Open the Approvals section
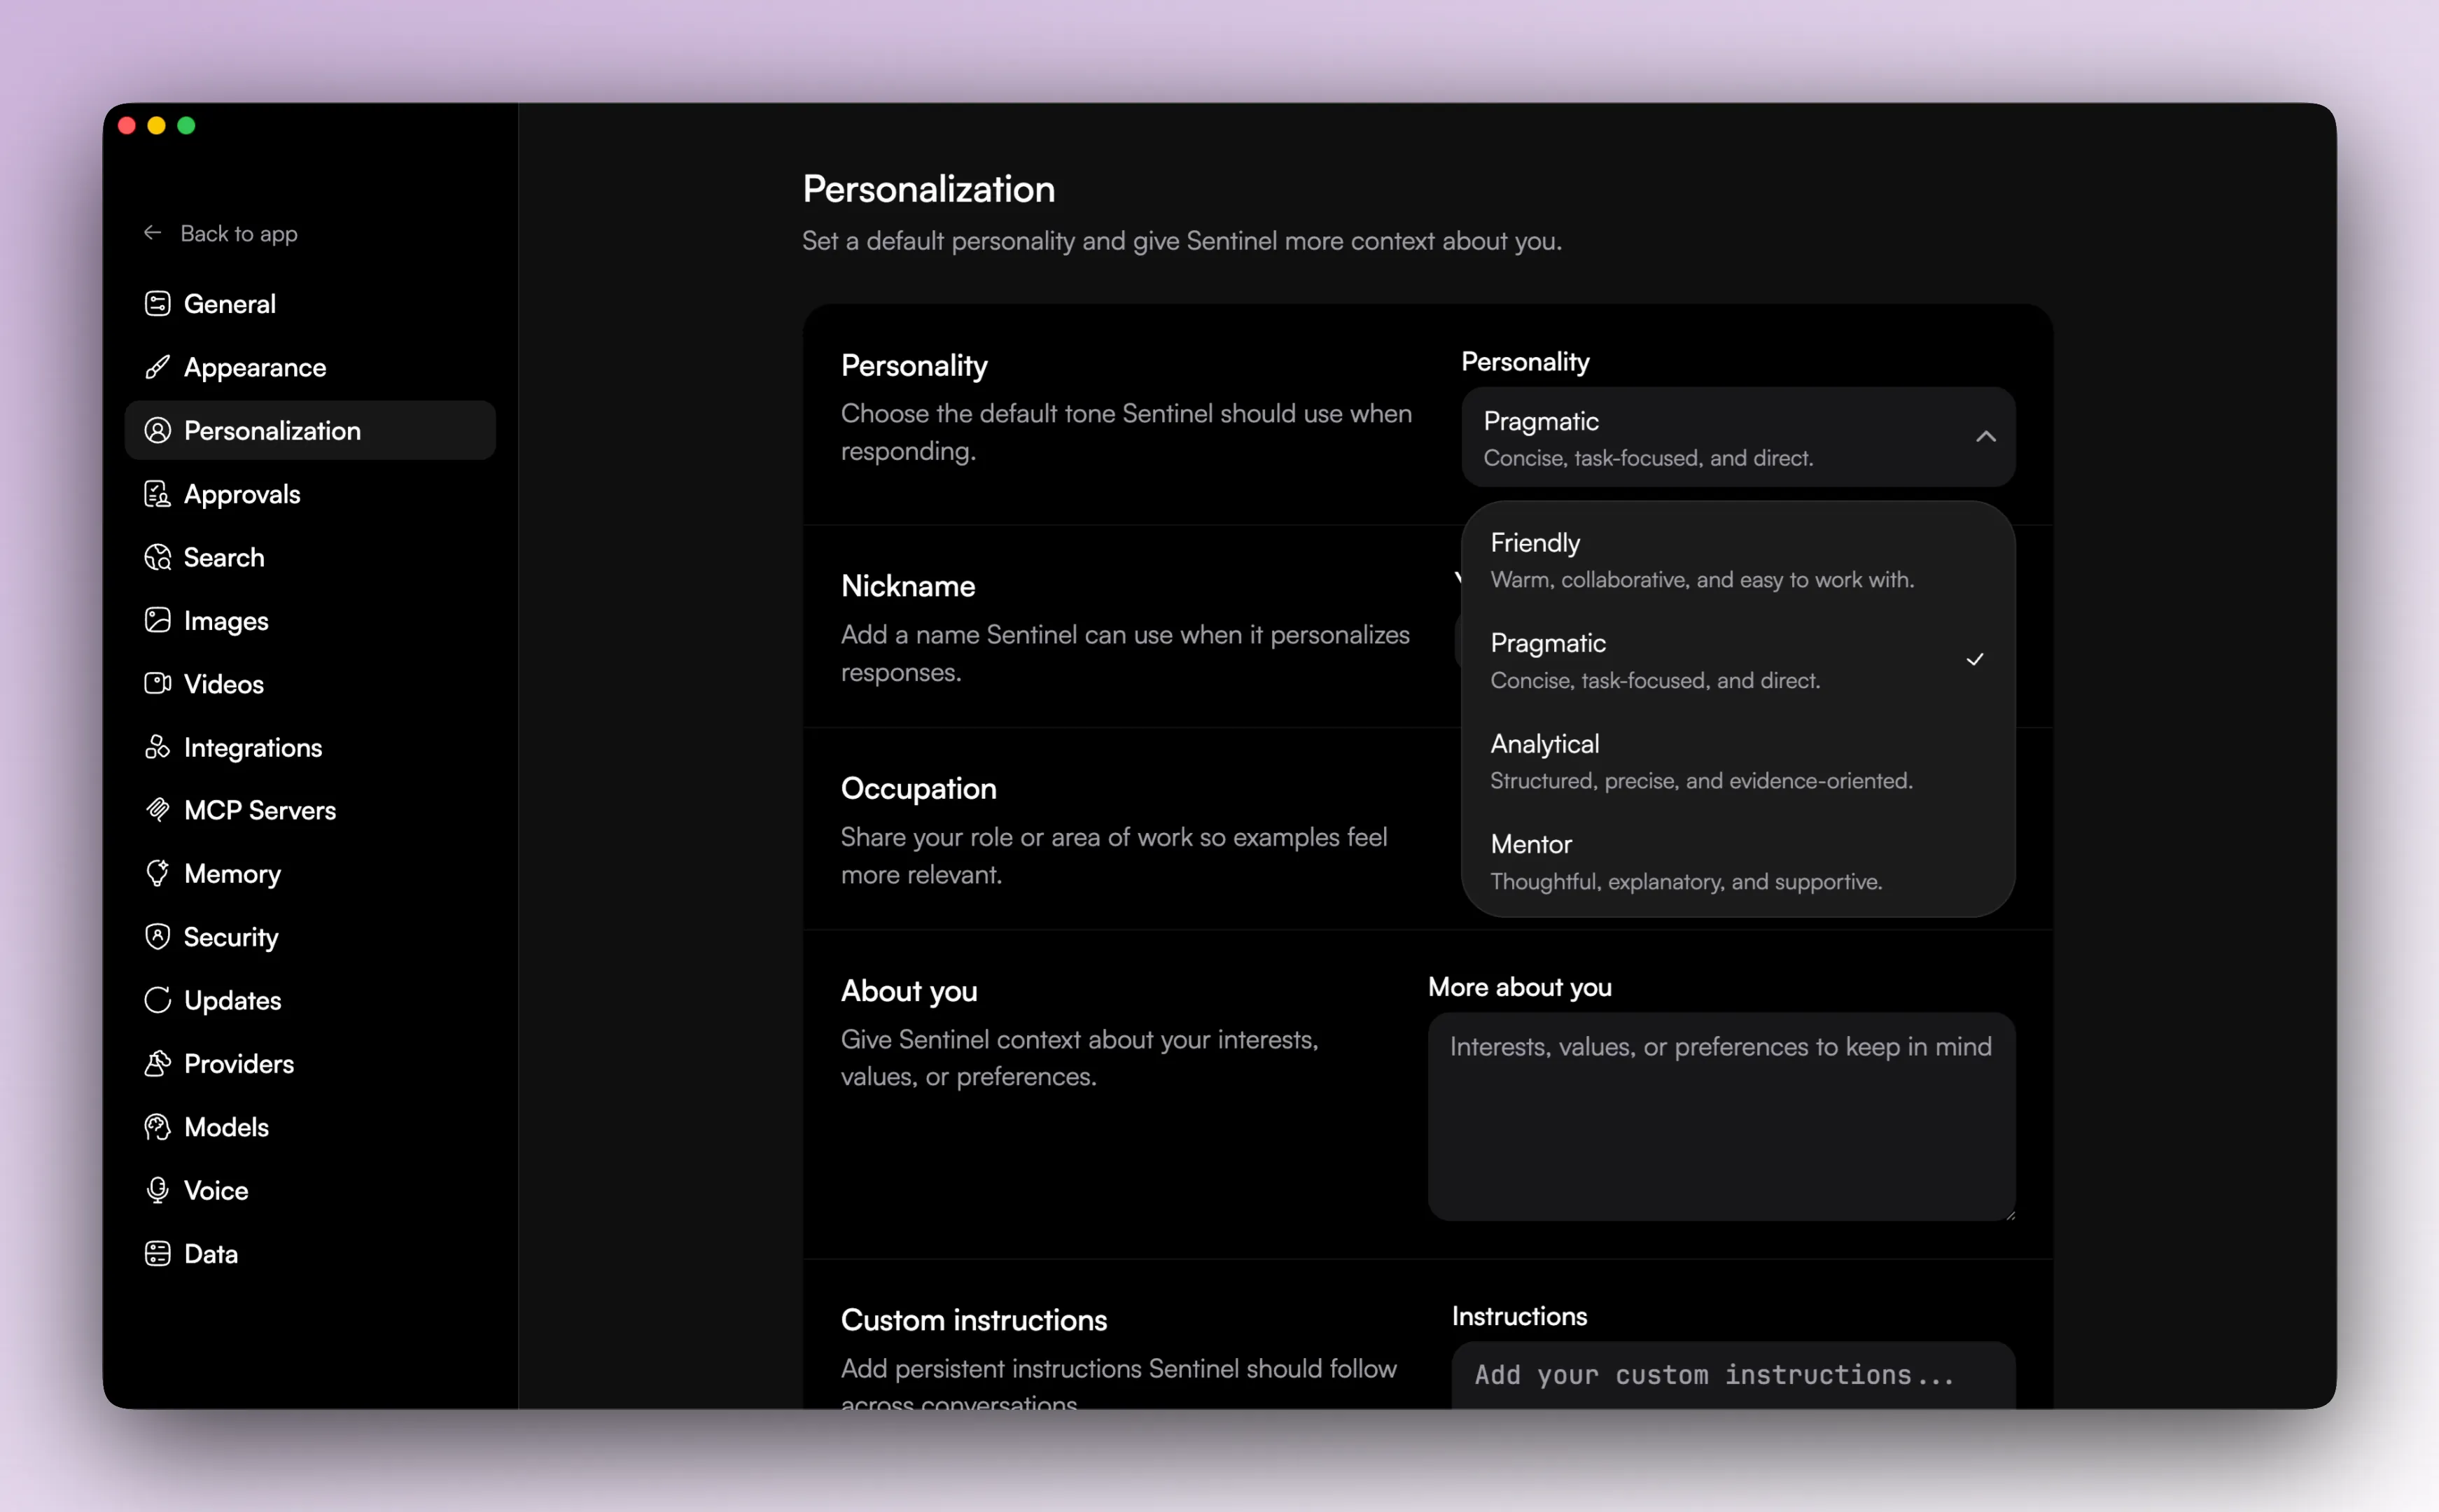This screenshot has height=1512, width=2439. point(241,494)
